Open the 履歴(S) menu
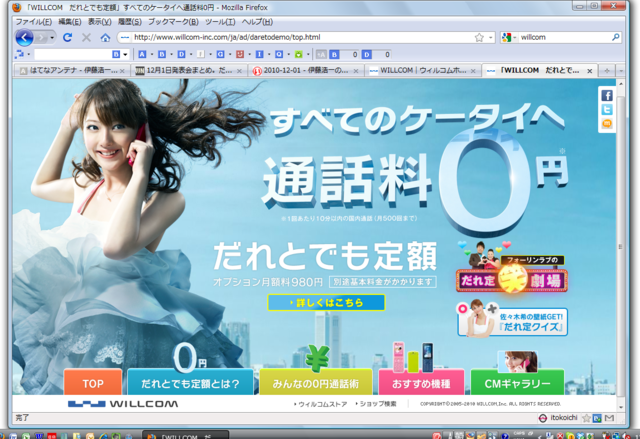Viewport: 640px width, 439px height. (x=129, y=22)
